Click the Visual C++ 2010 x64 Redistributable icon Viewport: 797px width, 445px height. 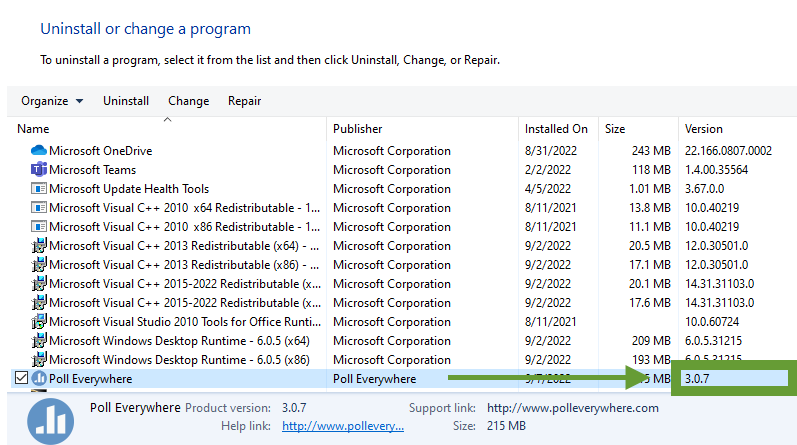pyautogui.click(x=39, y=207)
